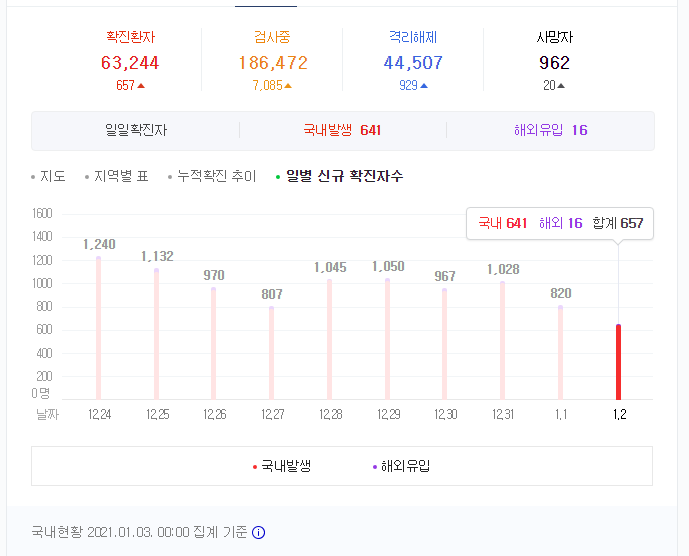Click the 일일확진자 label
The height and width of the screenshot is (556, 689).
point(136,130)
